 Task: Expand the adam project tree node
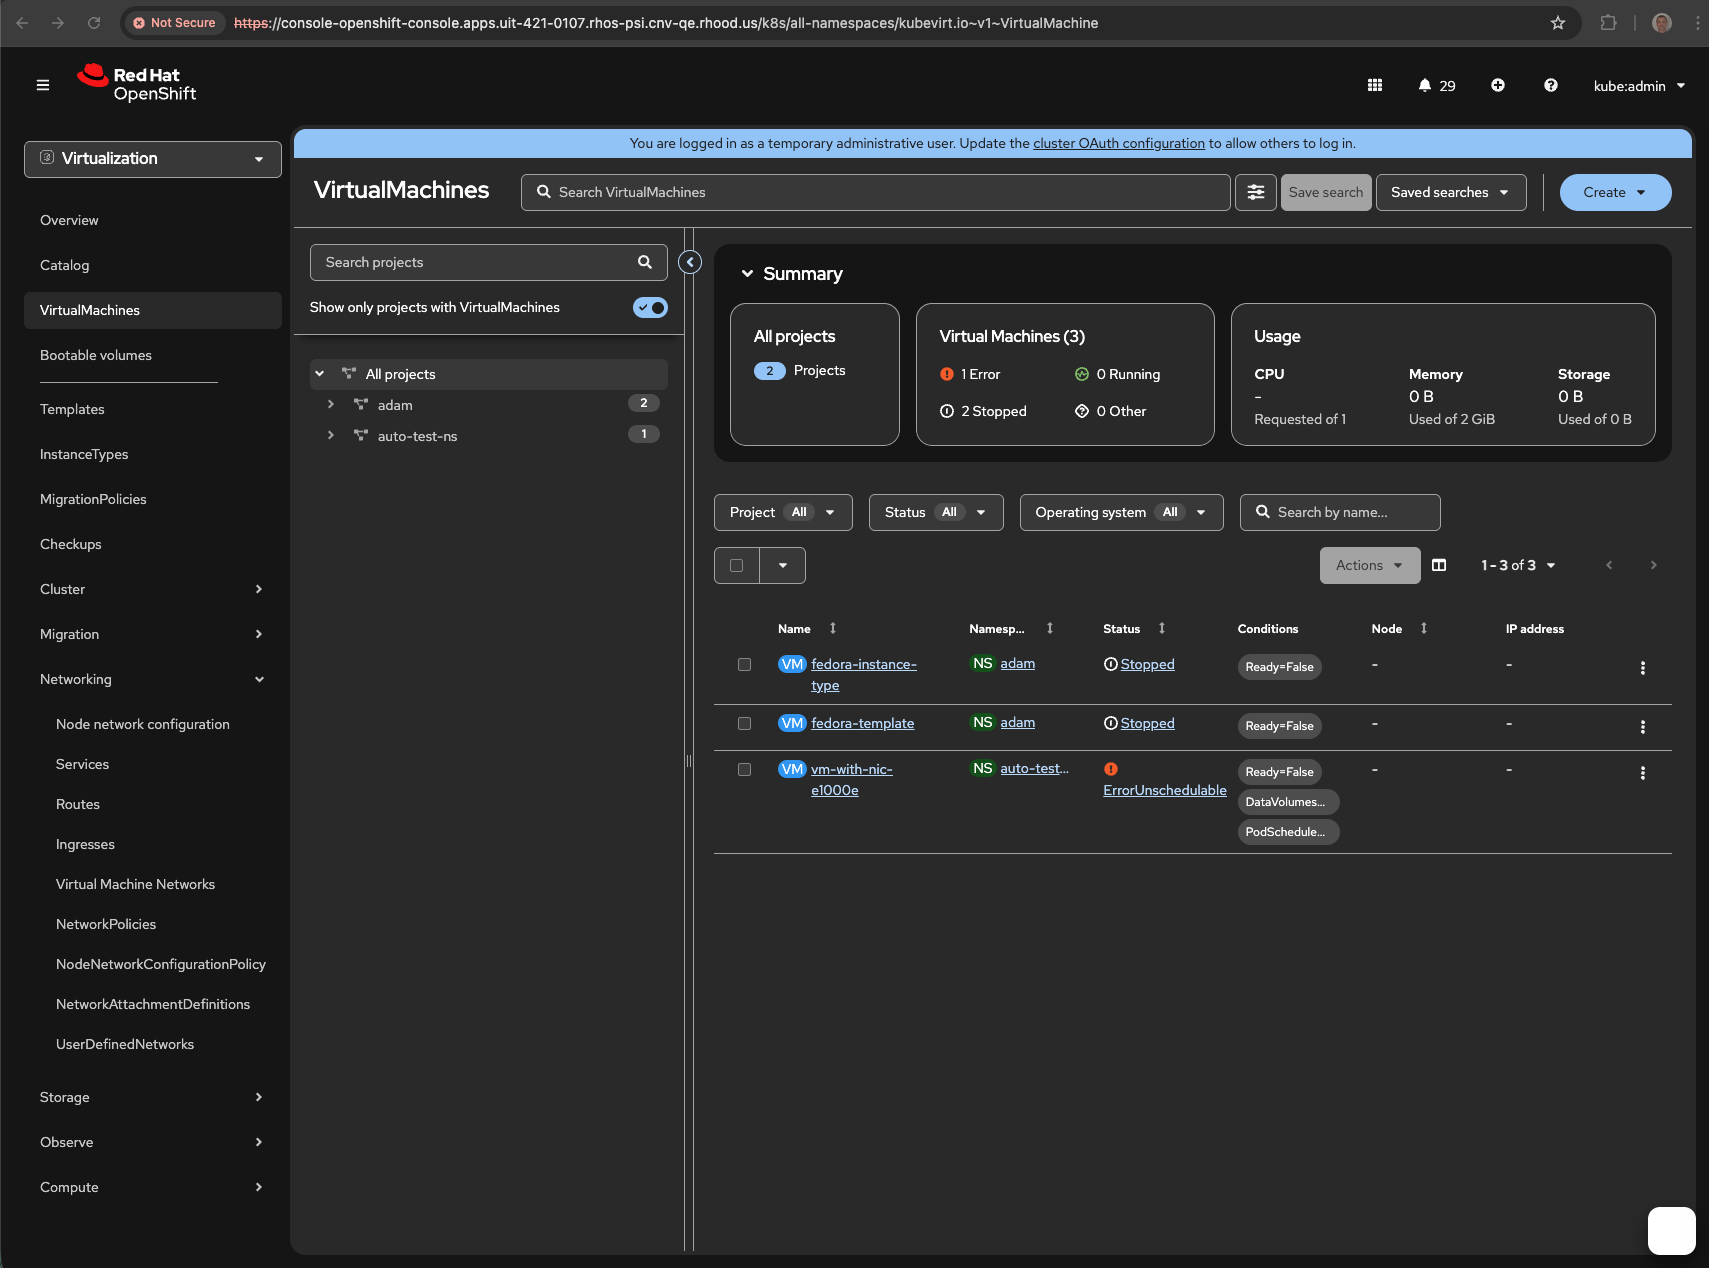pyautogui.click(x=331, y=405)
